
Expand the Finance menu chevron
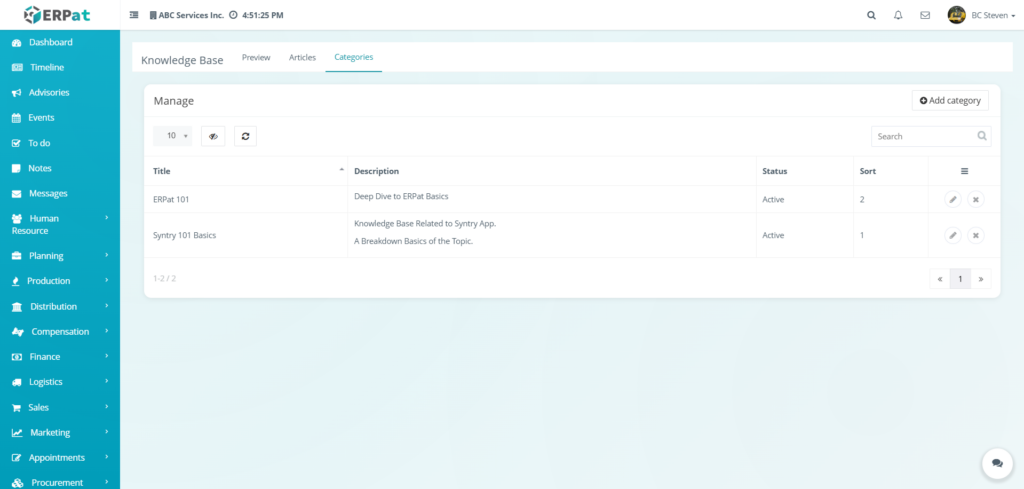106,356
